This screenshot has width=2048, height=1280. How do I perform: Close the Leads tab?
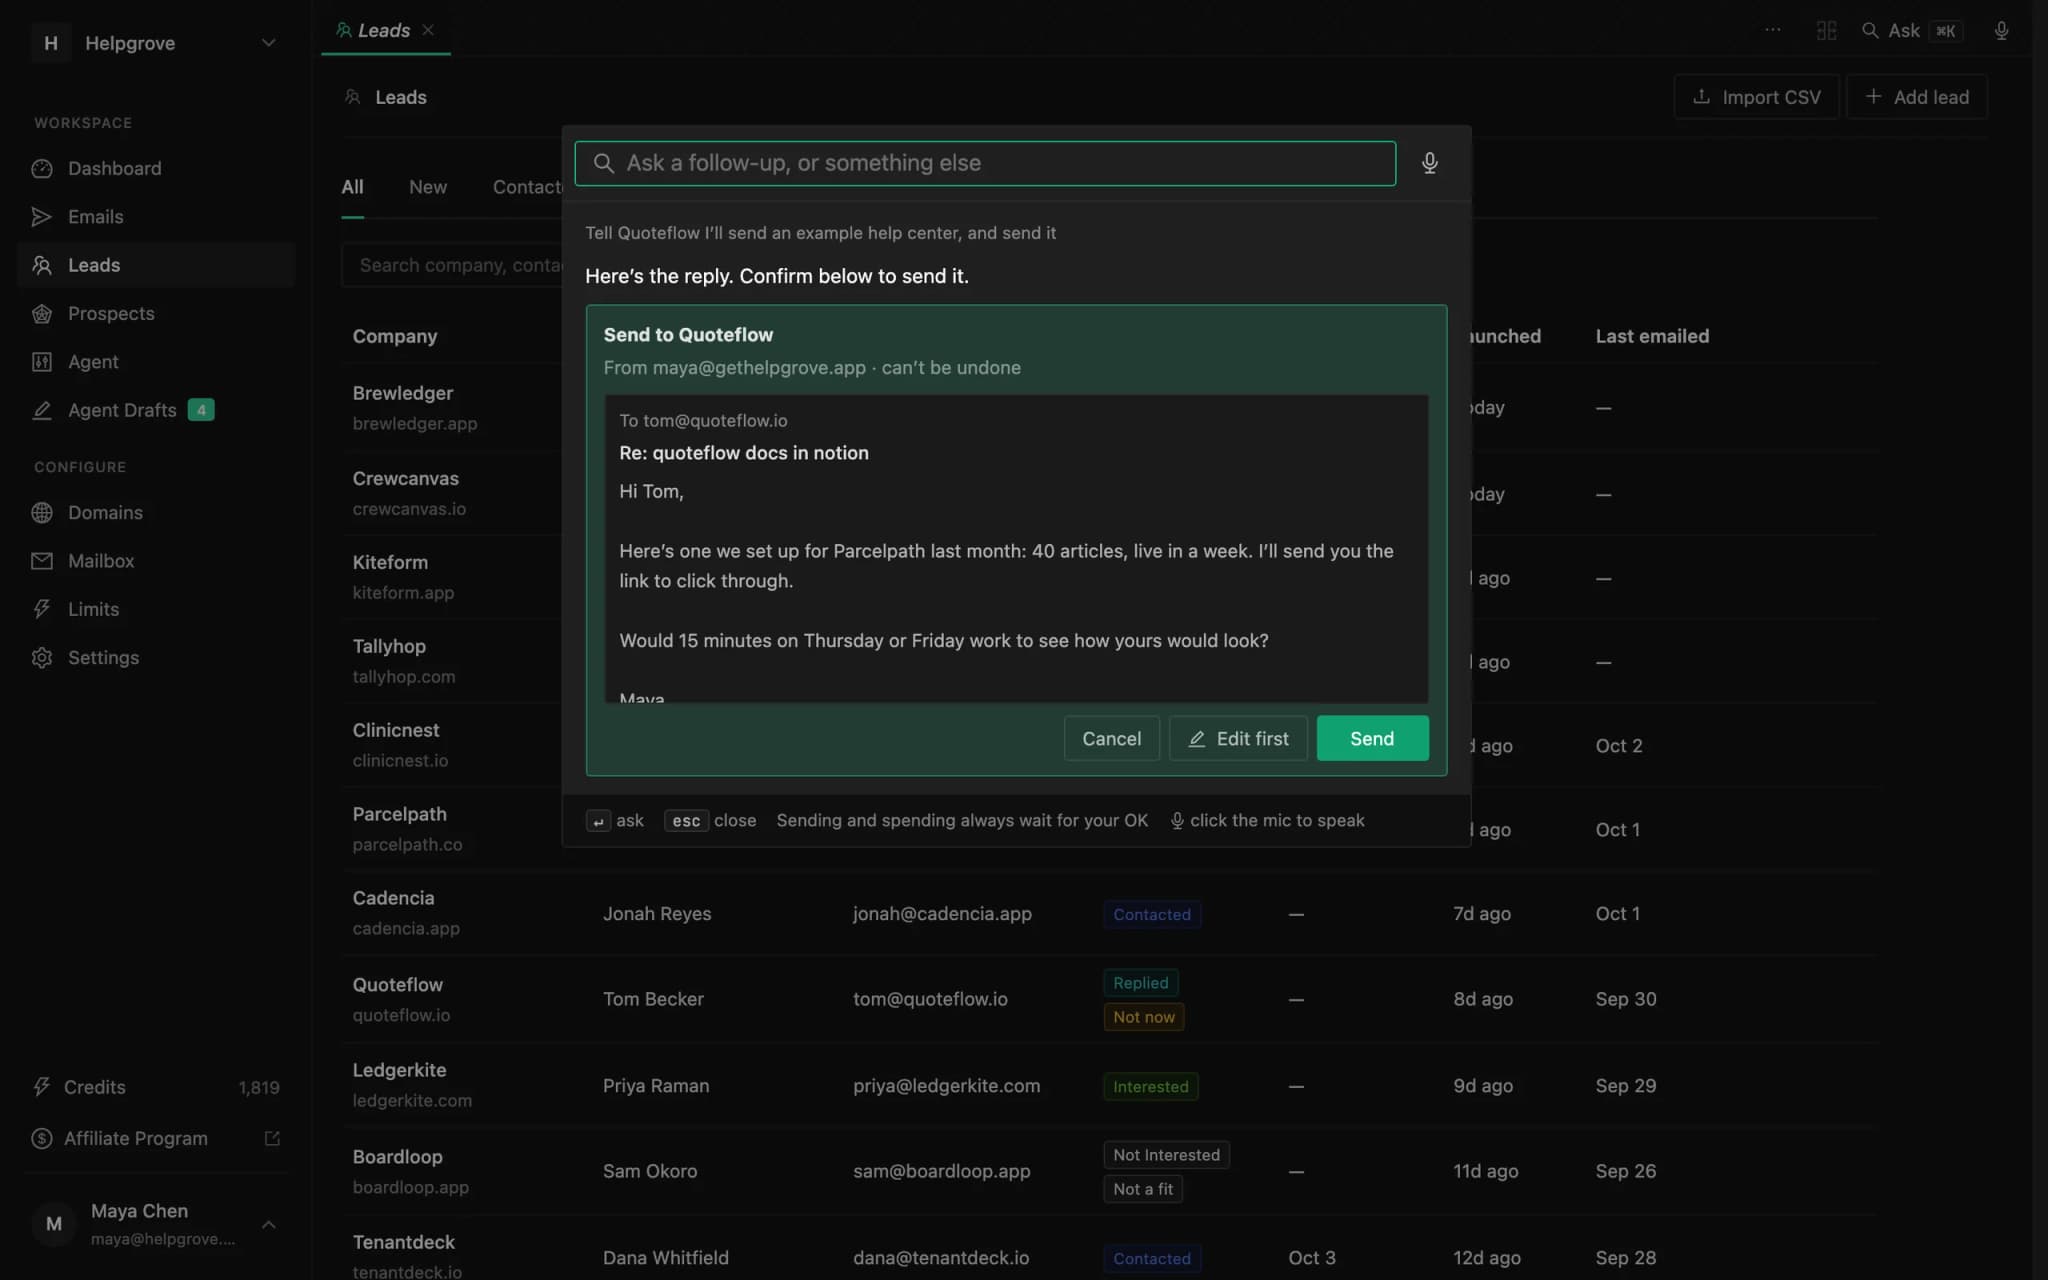point(428,30)
